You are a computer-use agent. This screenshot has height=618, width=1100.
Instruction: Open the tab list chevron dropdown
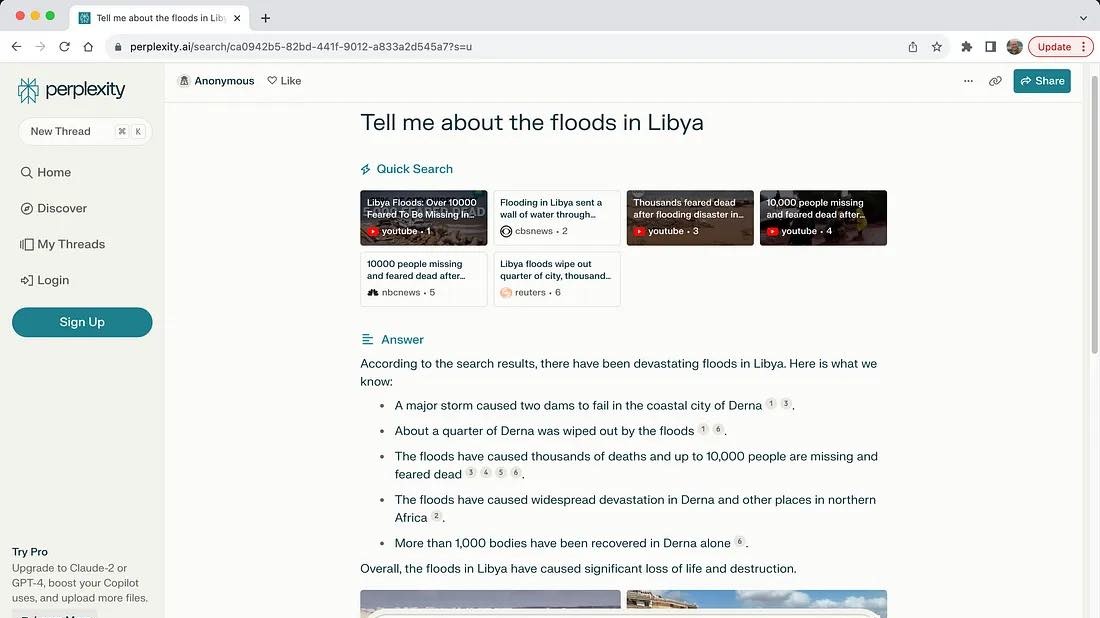(x=1083, y=18)
